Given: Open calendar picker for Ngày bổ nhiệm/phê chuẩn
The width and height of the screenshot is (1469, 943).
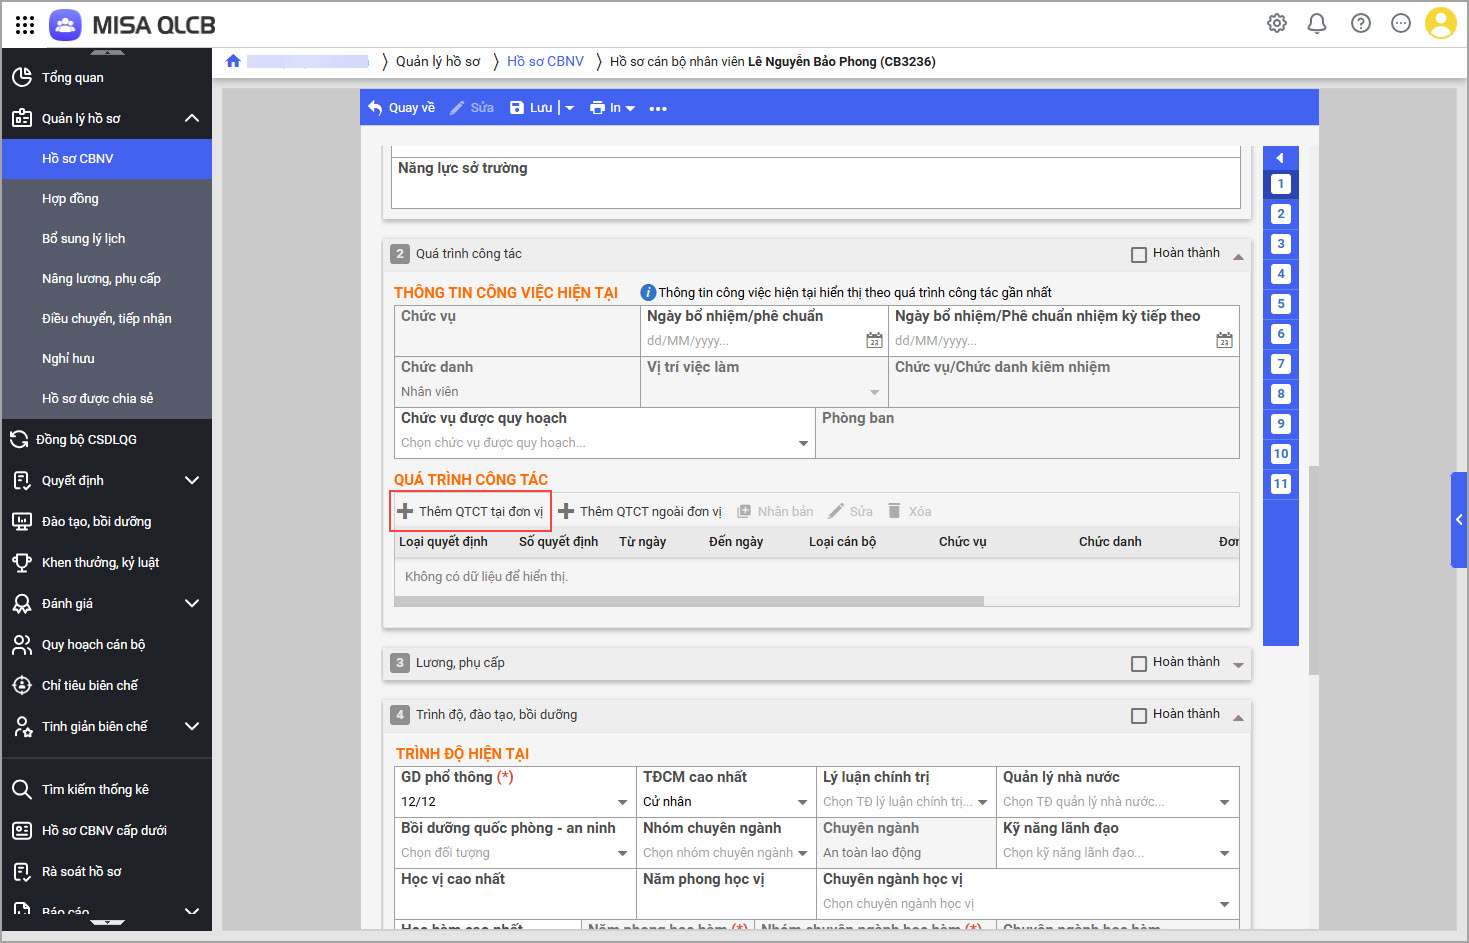Looking at the screenshot, I should click(874, 341).
